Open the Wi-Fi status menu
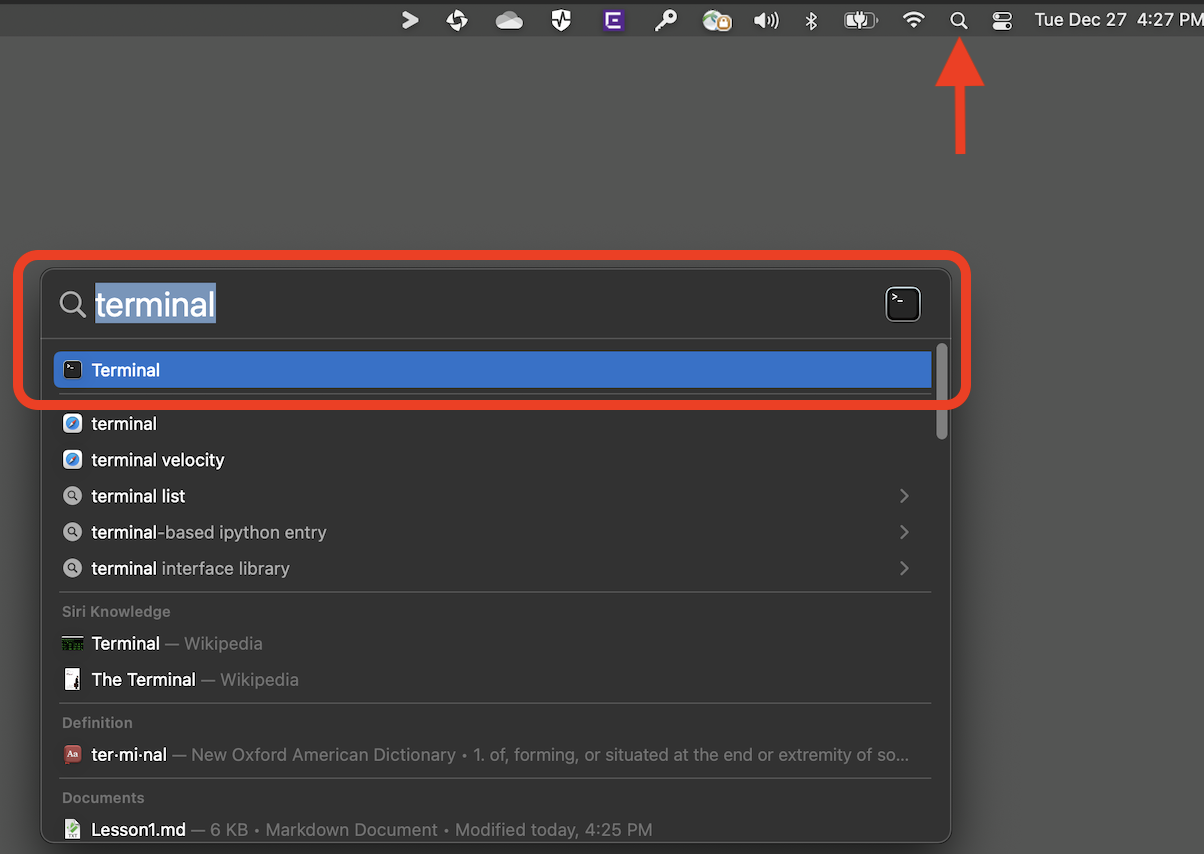Image resolution: width=1204 pixels, height=854 pixels. click(x=913, y=20)
